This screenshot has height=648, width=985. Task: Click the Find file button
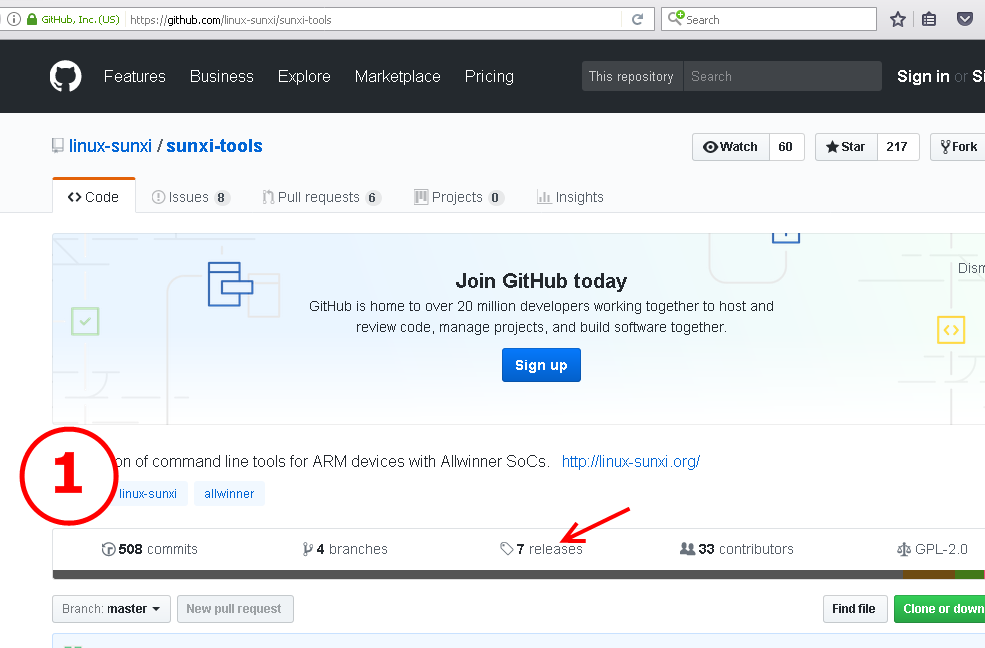tap(854, 609)
